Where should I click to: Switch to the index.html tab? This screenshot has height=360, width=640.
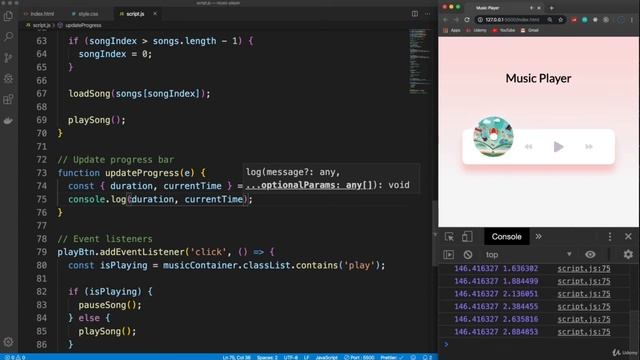(x=39, y=13)
